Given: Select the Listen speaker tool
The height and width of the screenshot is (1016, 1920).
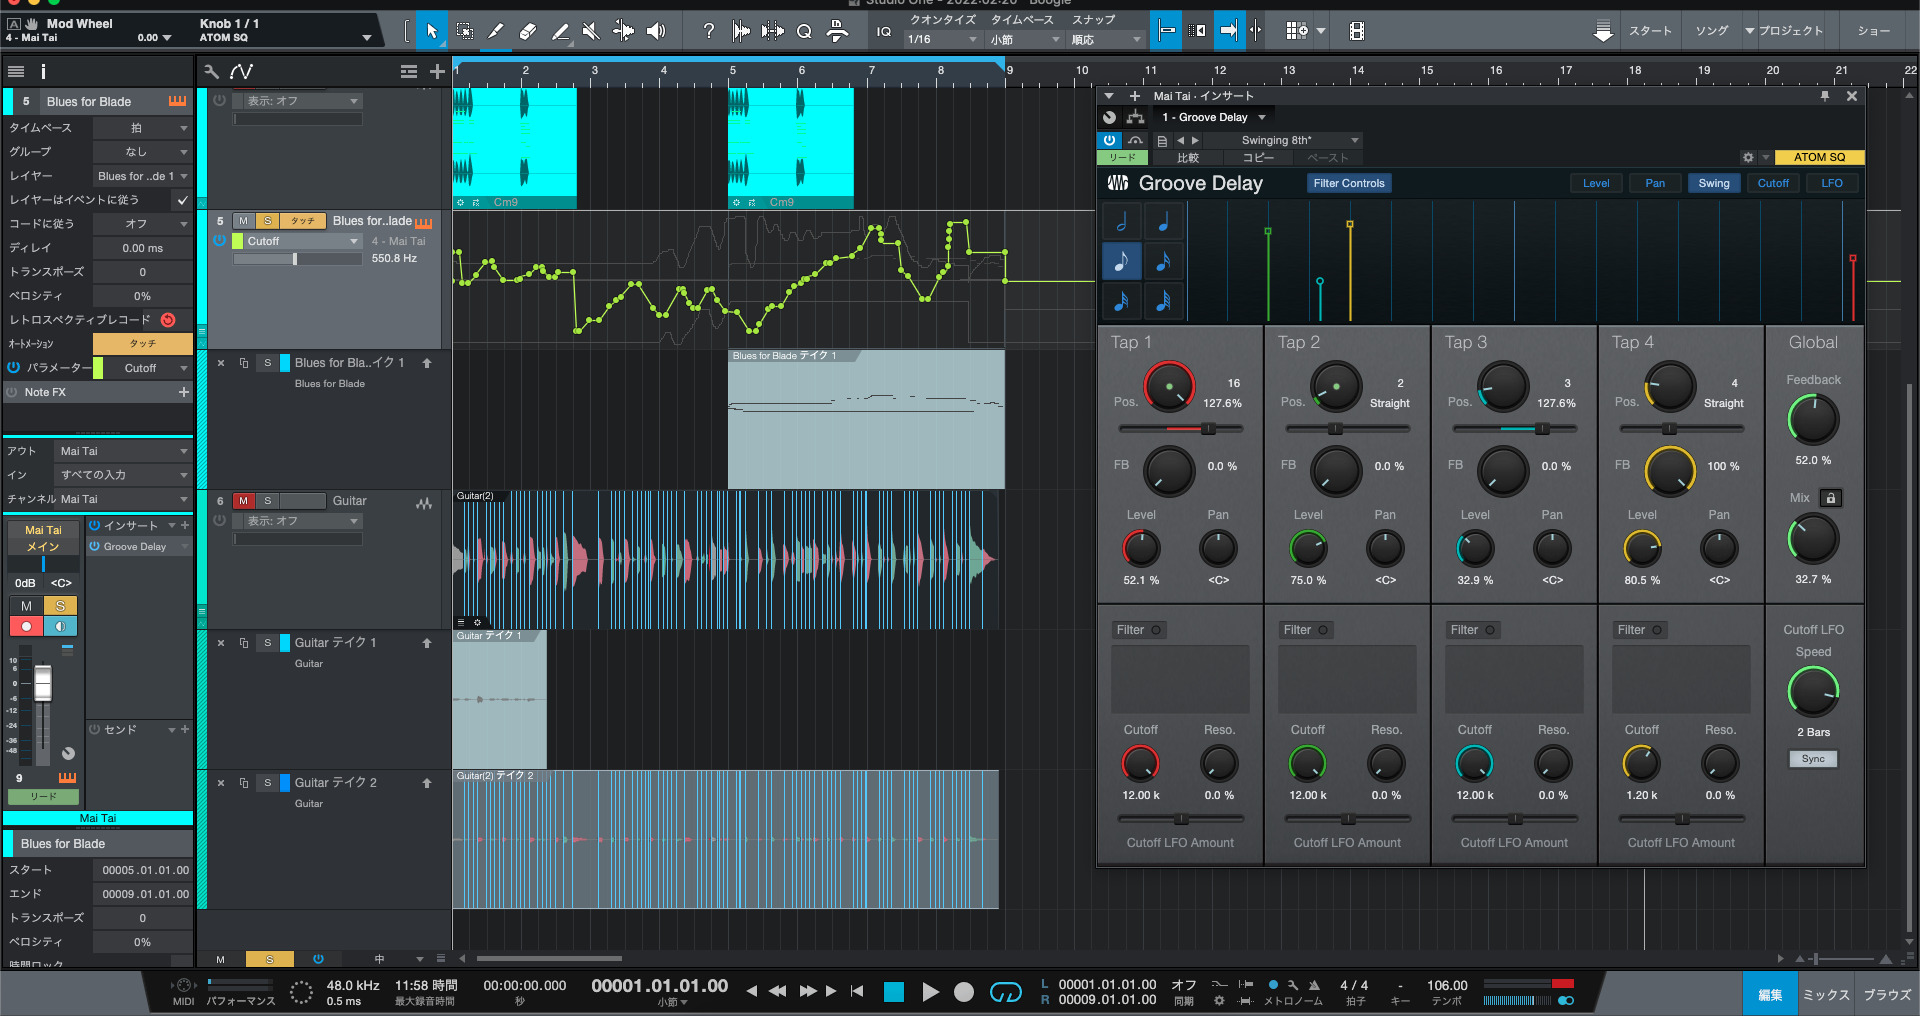Looking at the screenshot, I should click(656, 32).
